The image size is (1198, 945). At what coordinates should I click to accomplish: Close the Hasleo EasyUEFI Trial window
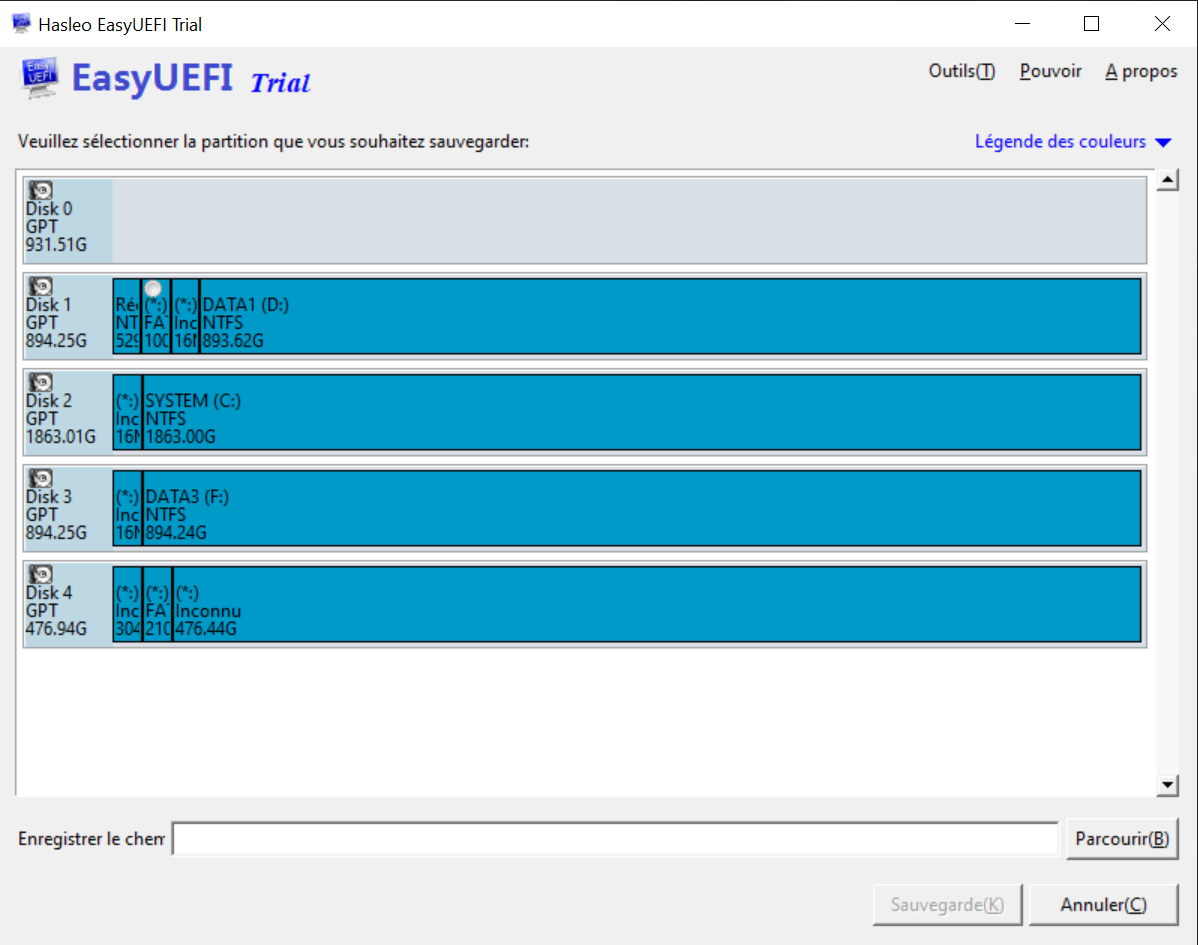coord(1162,24)
